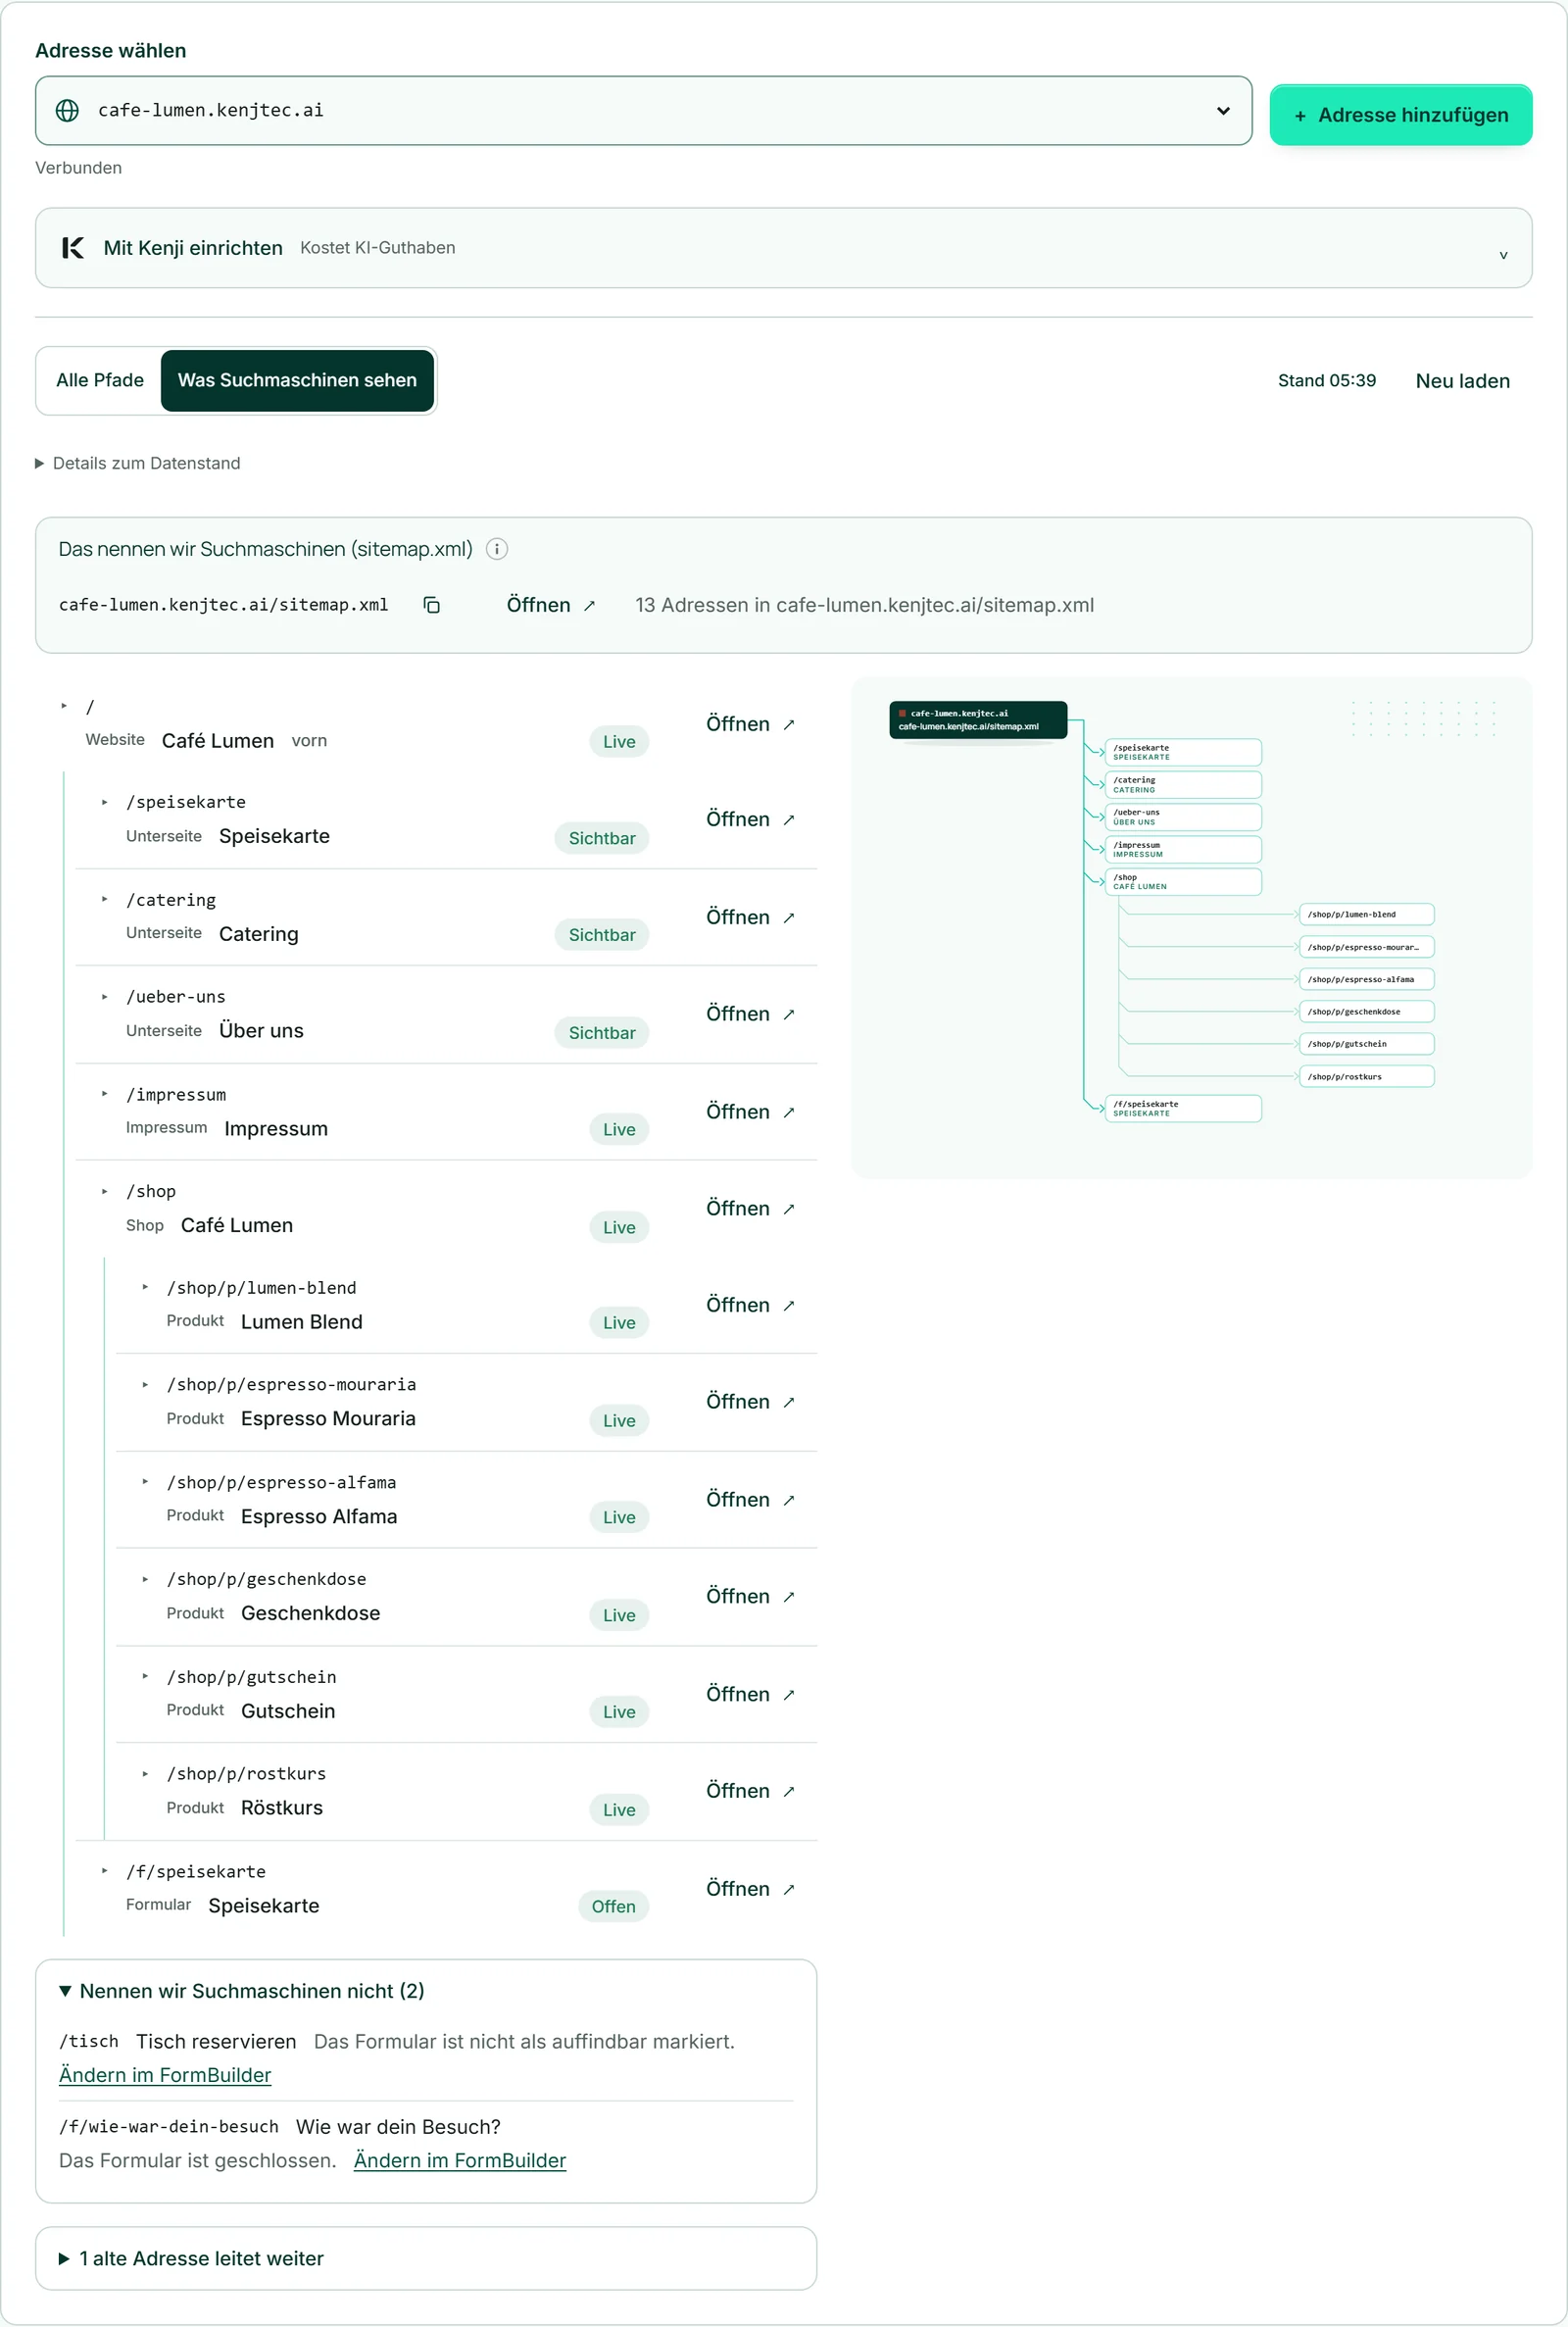Copy the sitemap.xml address
1568x2327 pixels.
click(431, 605)
